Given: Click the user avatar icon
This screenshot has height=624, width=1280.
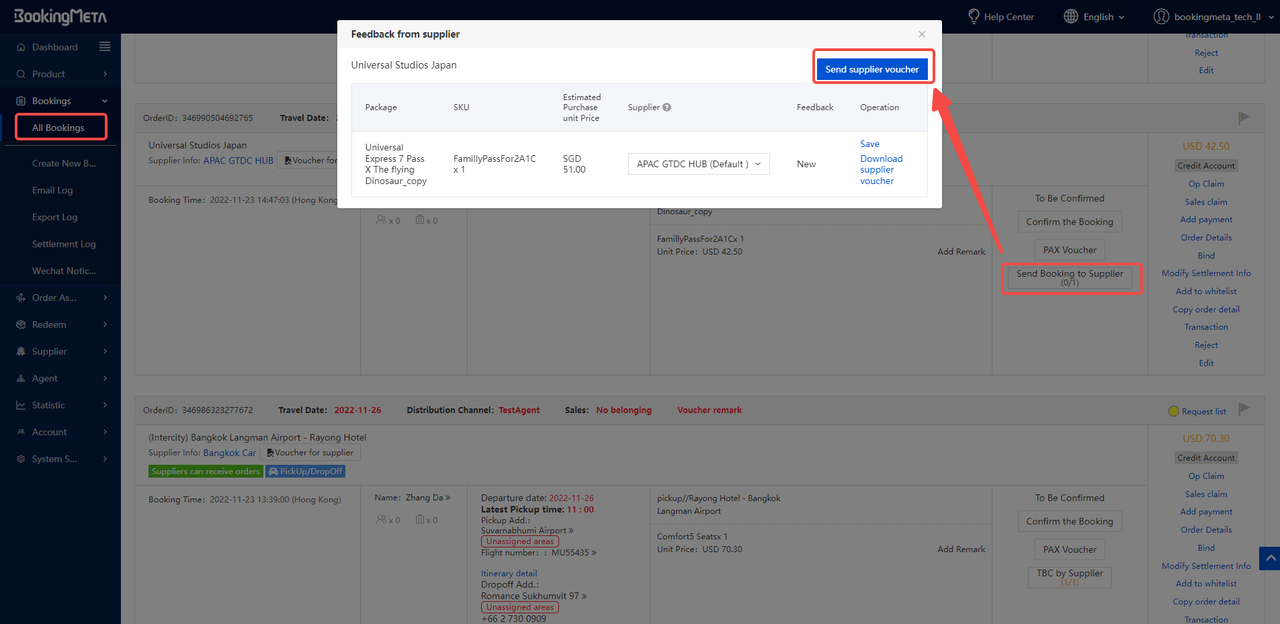Looking at the screenshot, I should 1161,17.
